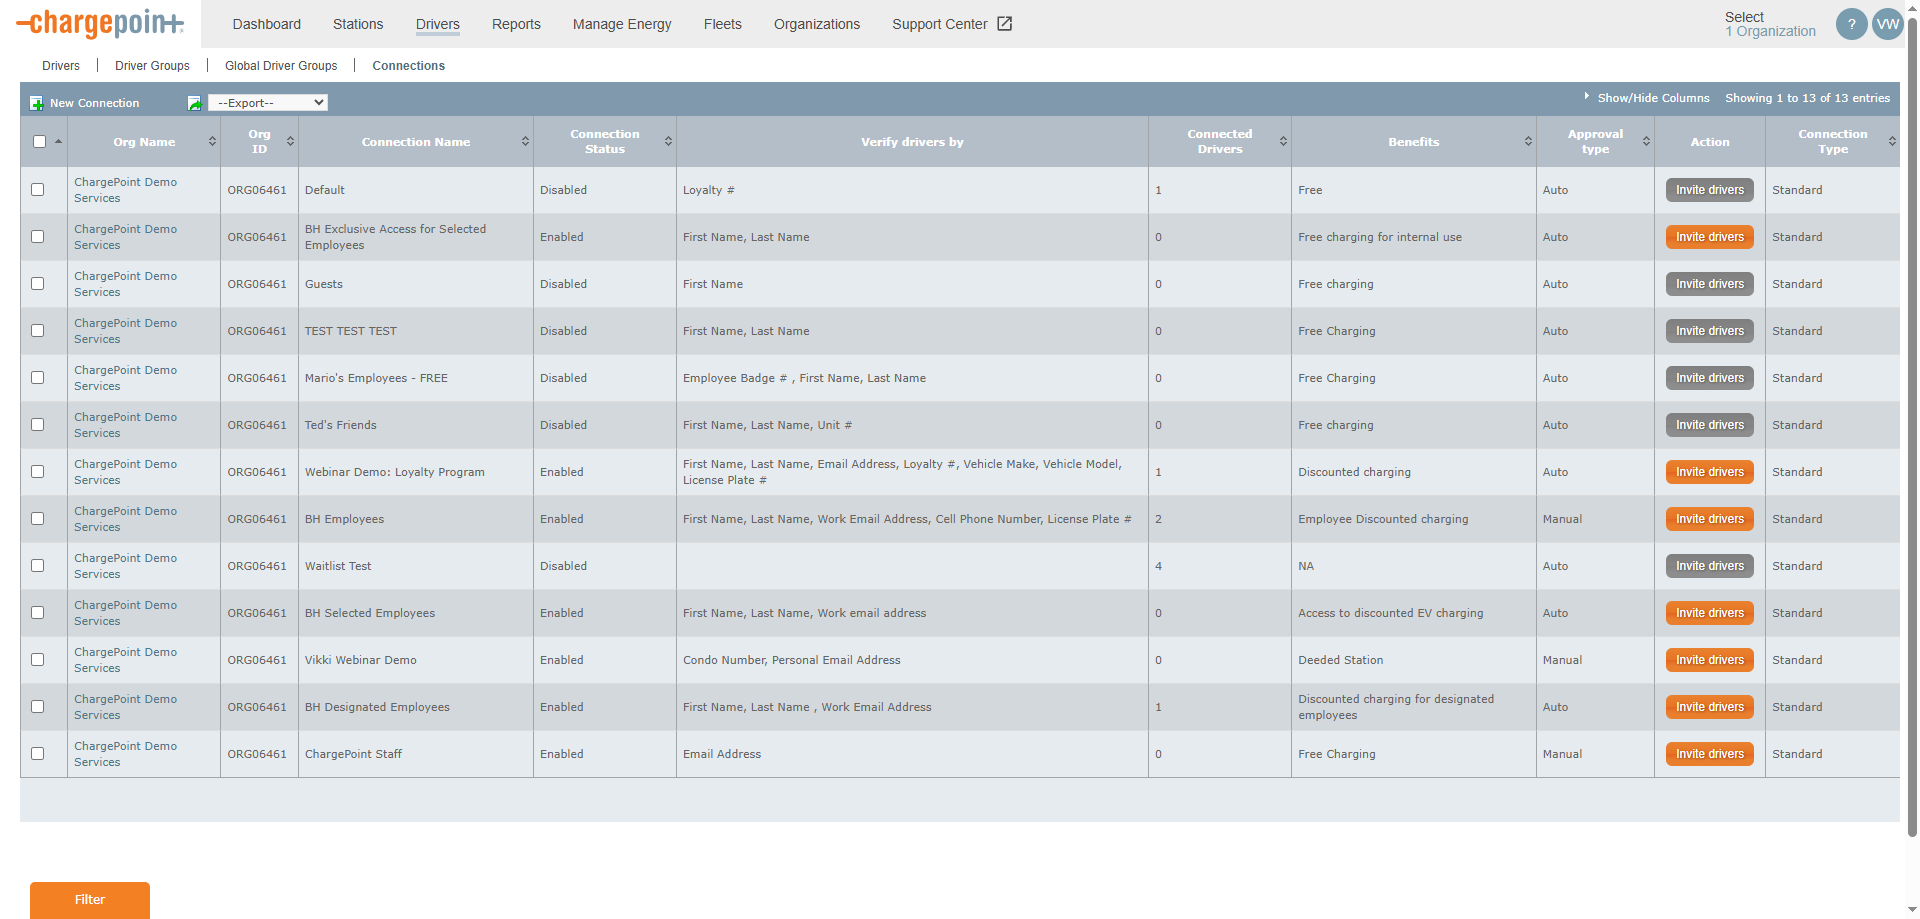Check the TEST TEST TEST row checkbox

(38, 330)
